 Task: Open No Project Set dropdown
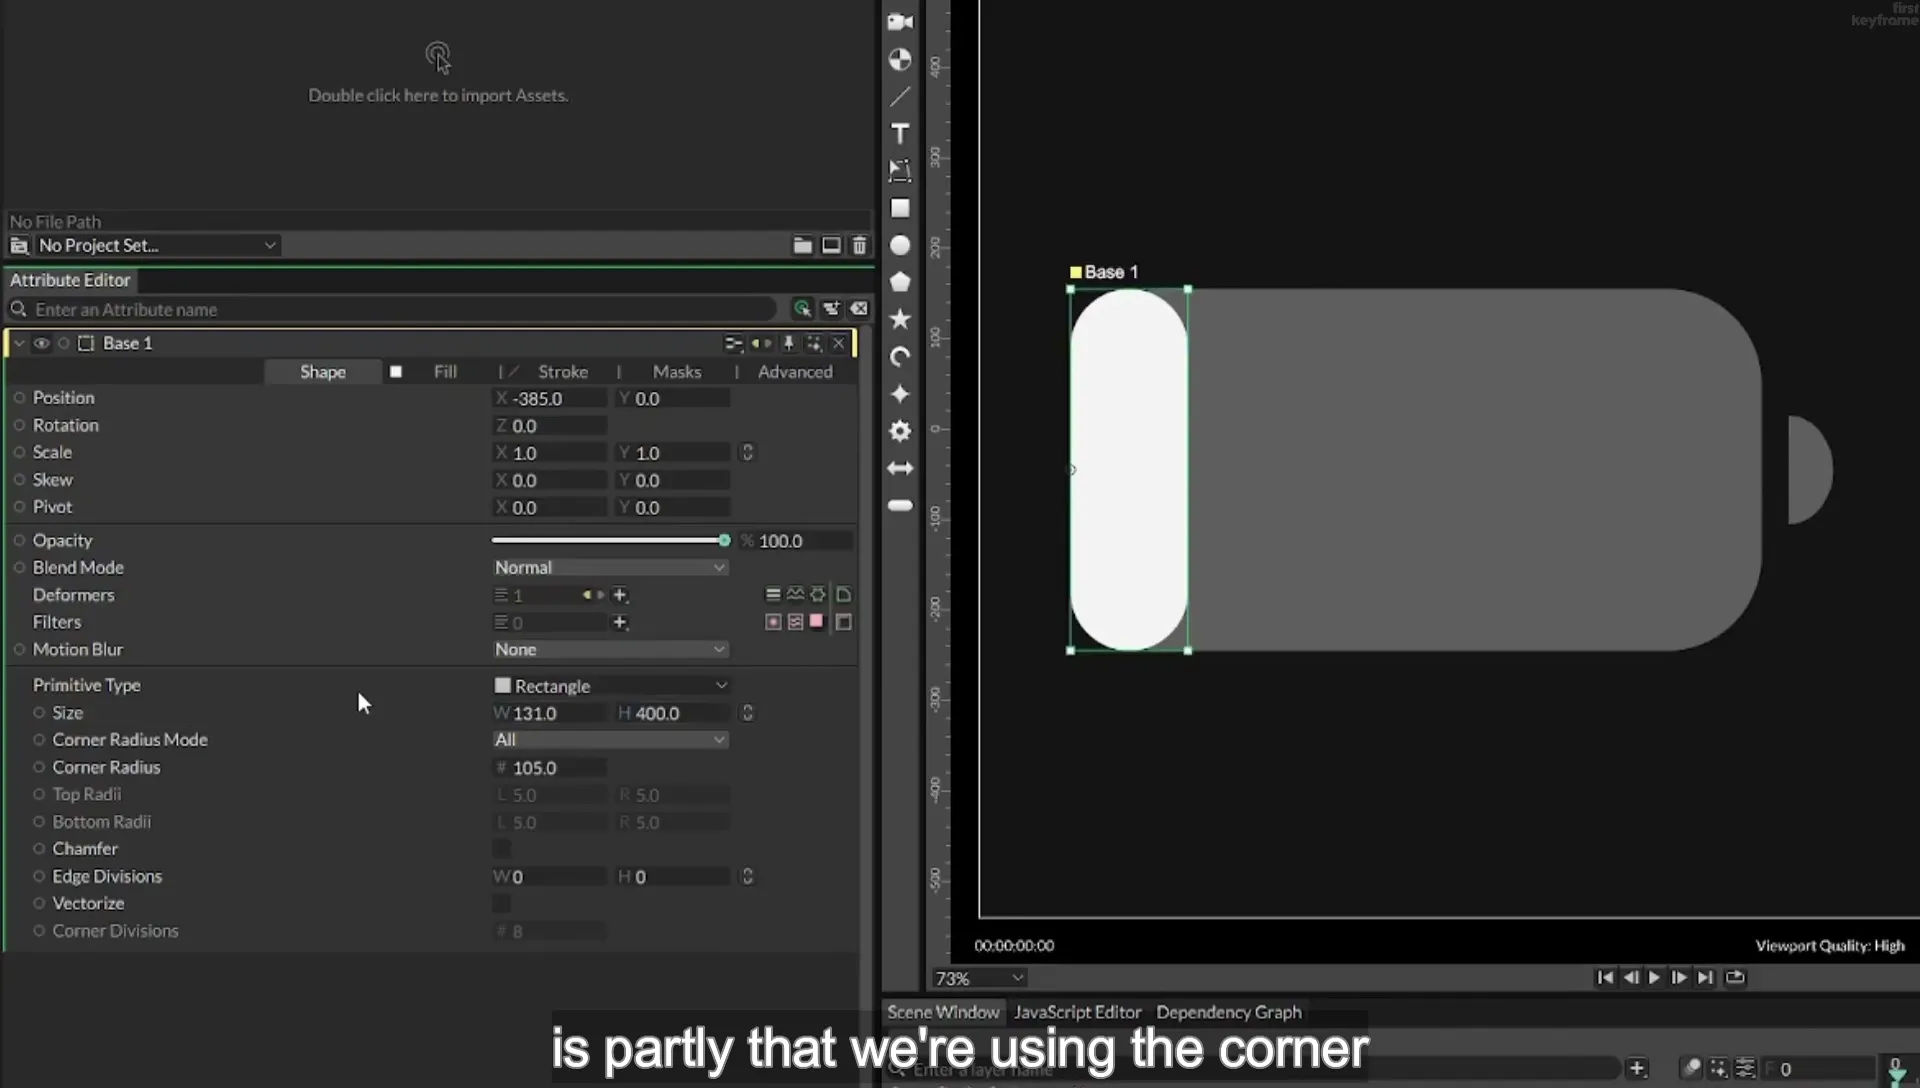[x=156, y=245]
